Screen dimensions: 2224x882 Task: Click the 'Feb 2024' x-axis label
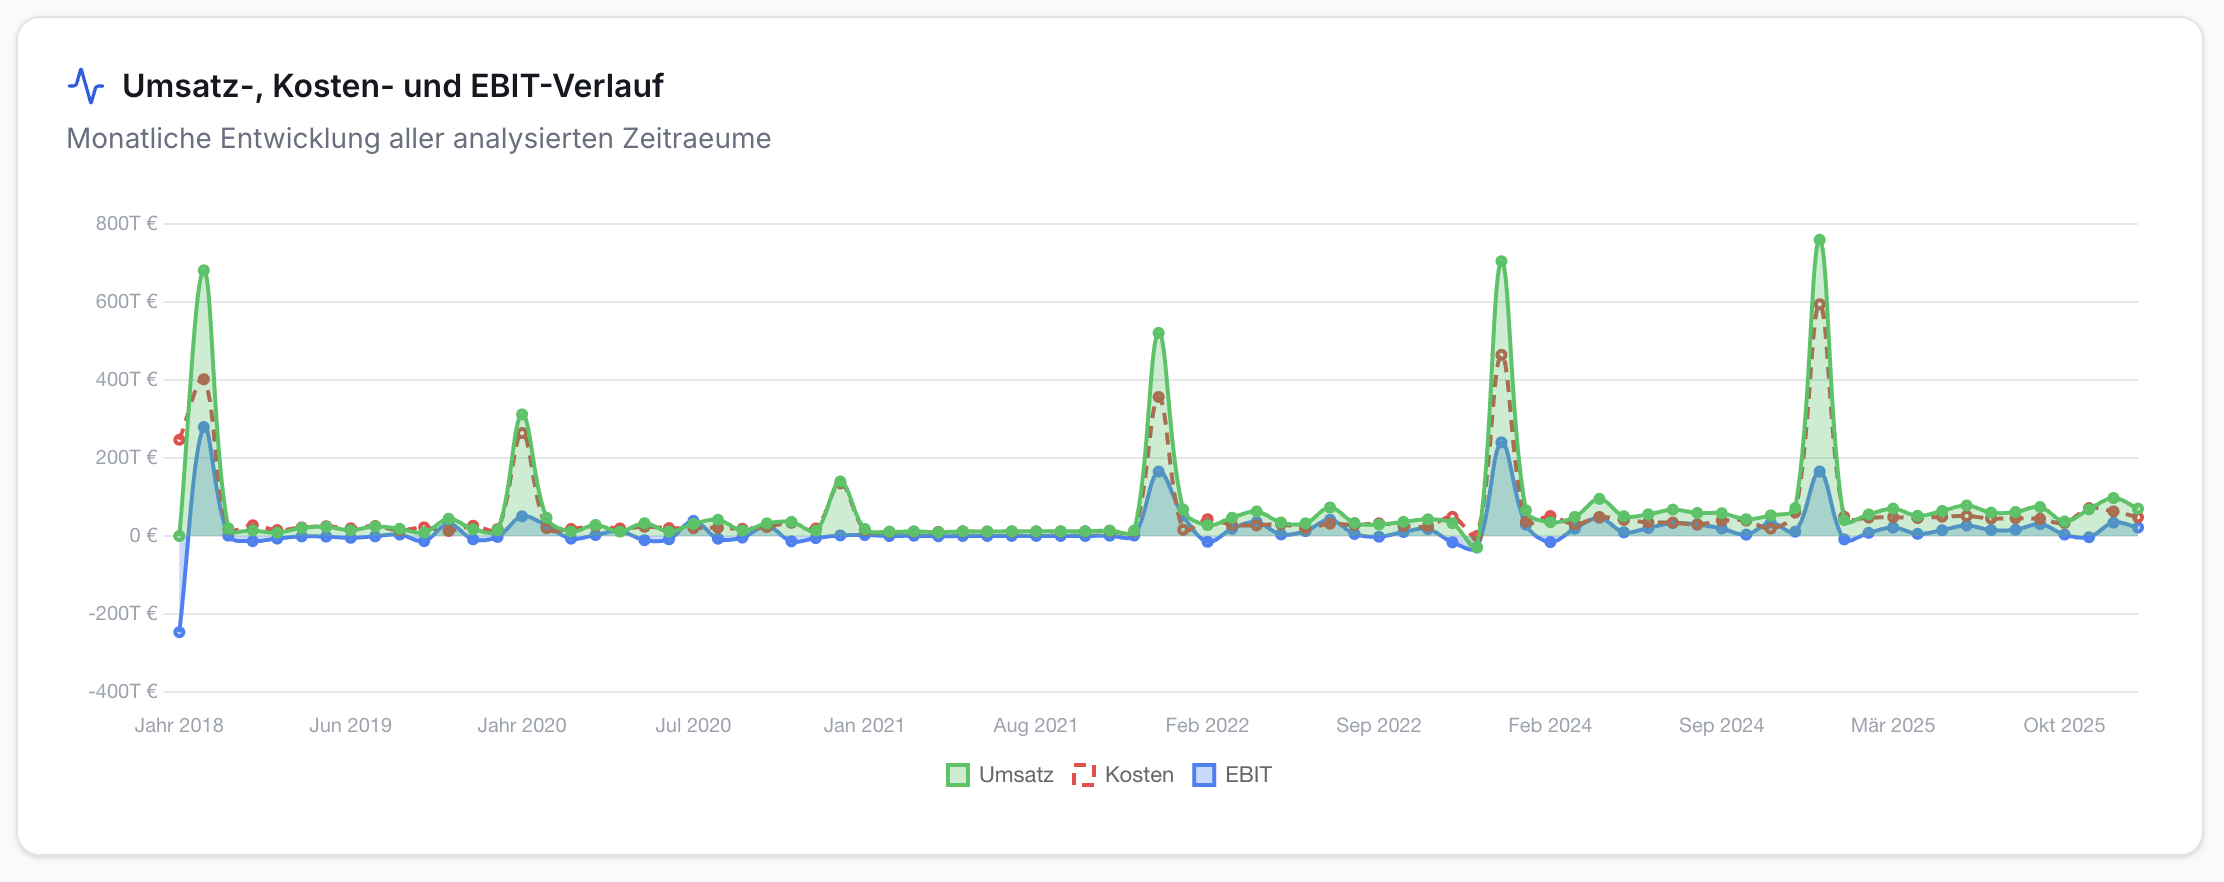(1550, 725)
